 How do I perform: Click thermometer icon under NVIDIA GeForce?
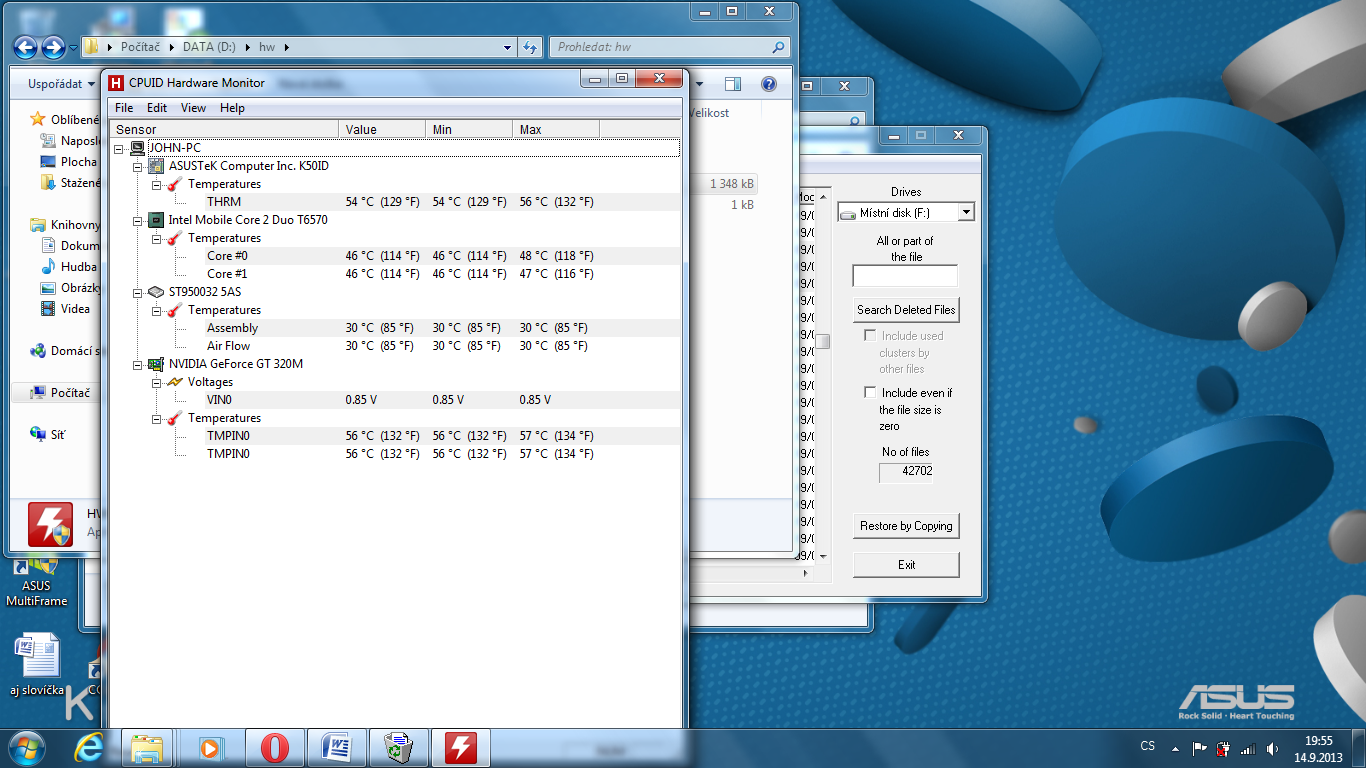click(x=175, y=418)
